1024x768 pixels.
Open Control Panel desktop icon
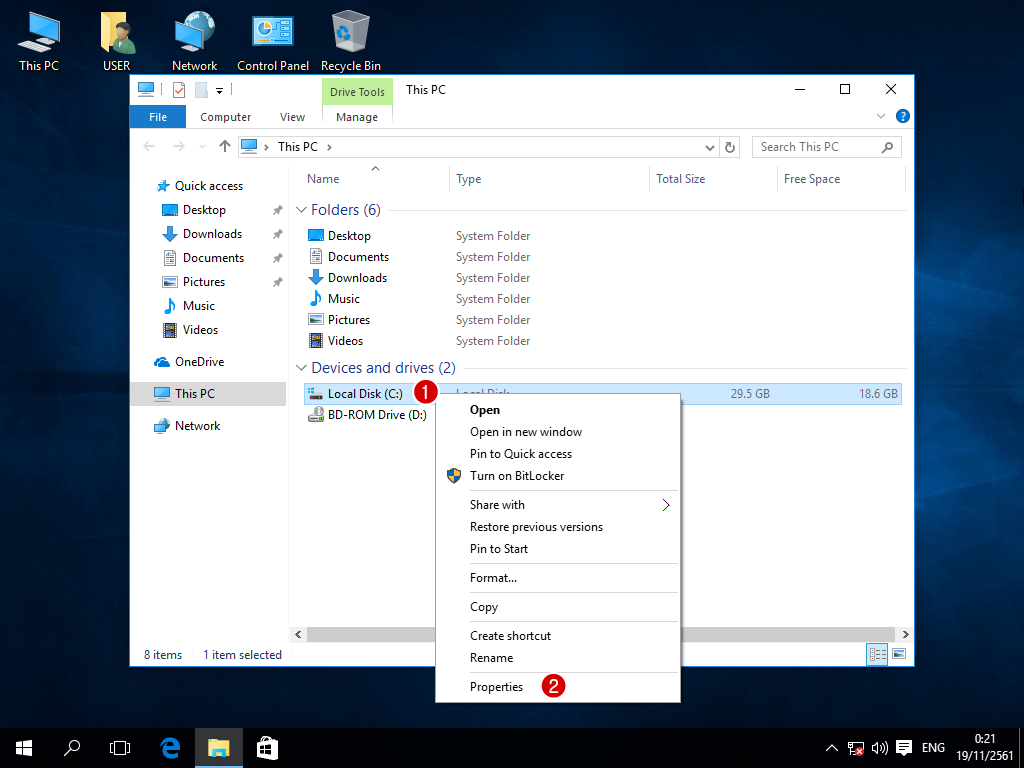click(x=272, y=42)
